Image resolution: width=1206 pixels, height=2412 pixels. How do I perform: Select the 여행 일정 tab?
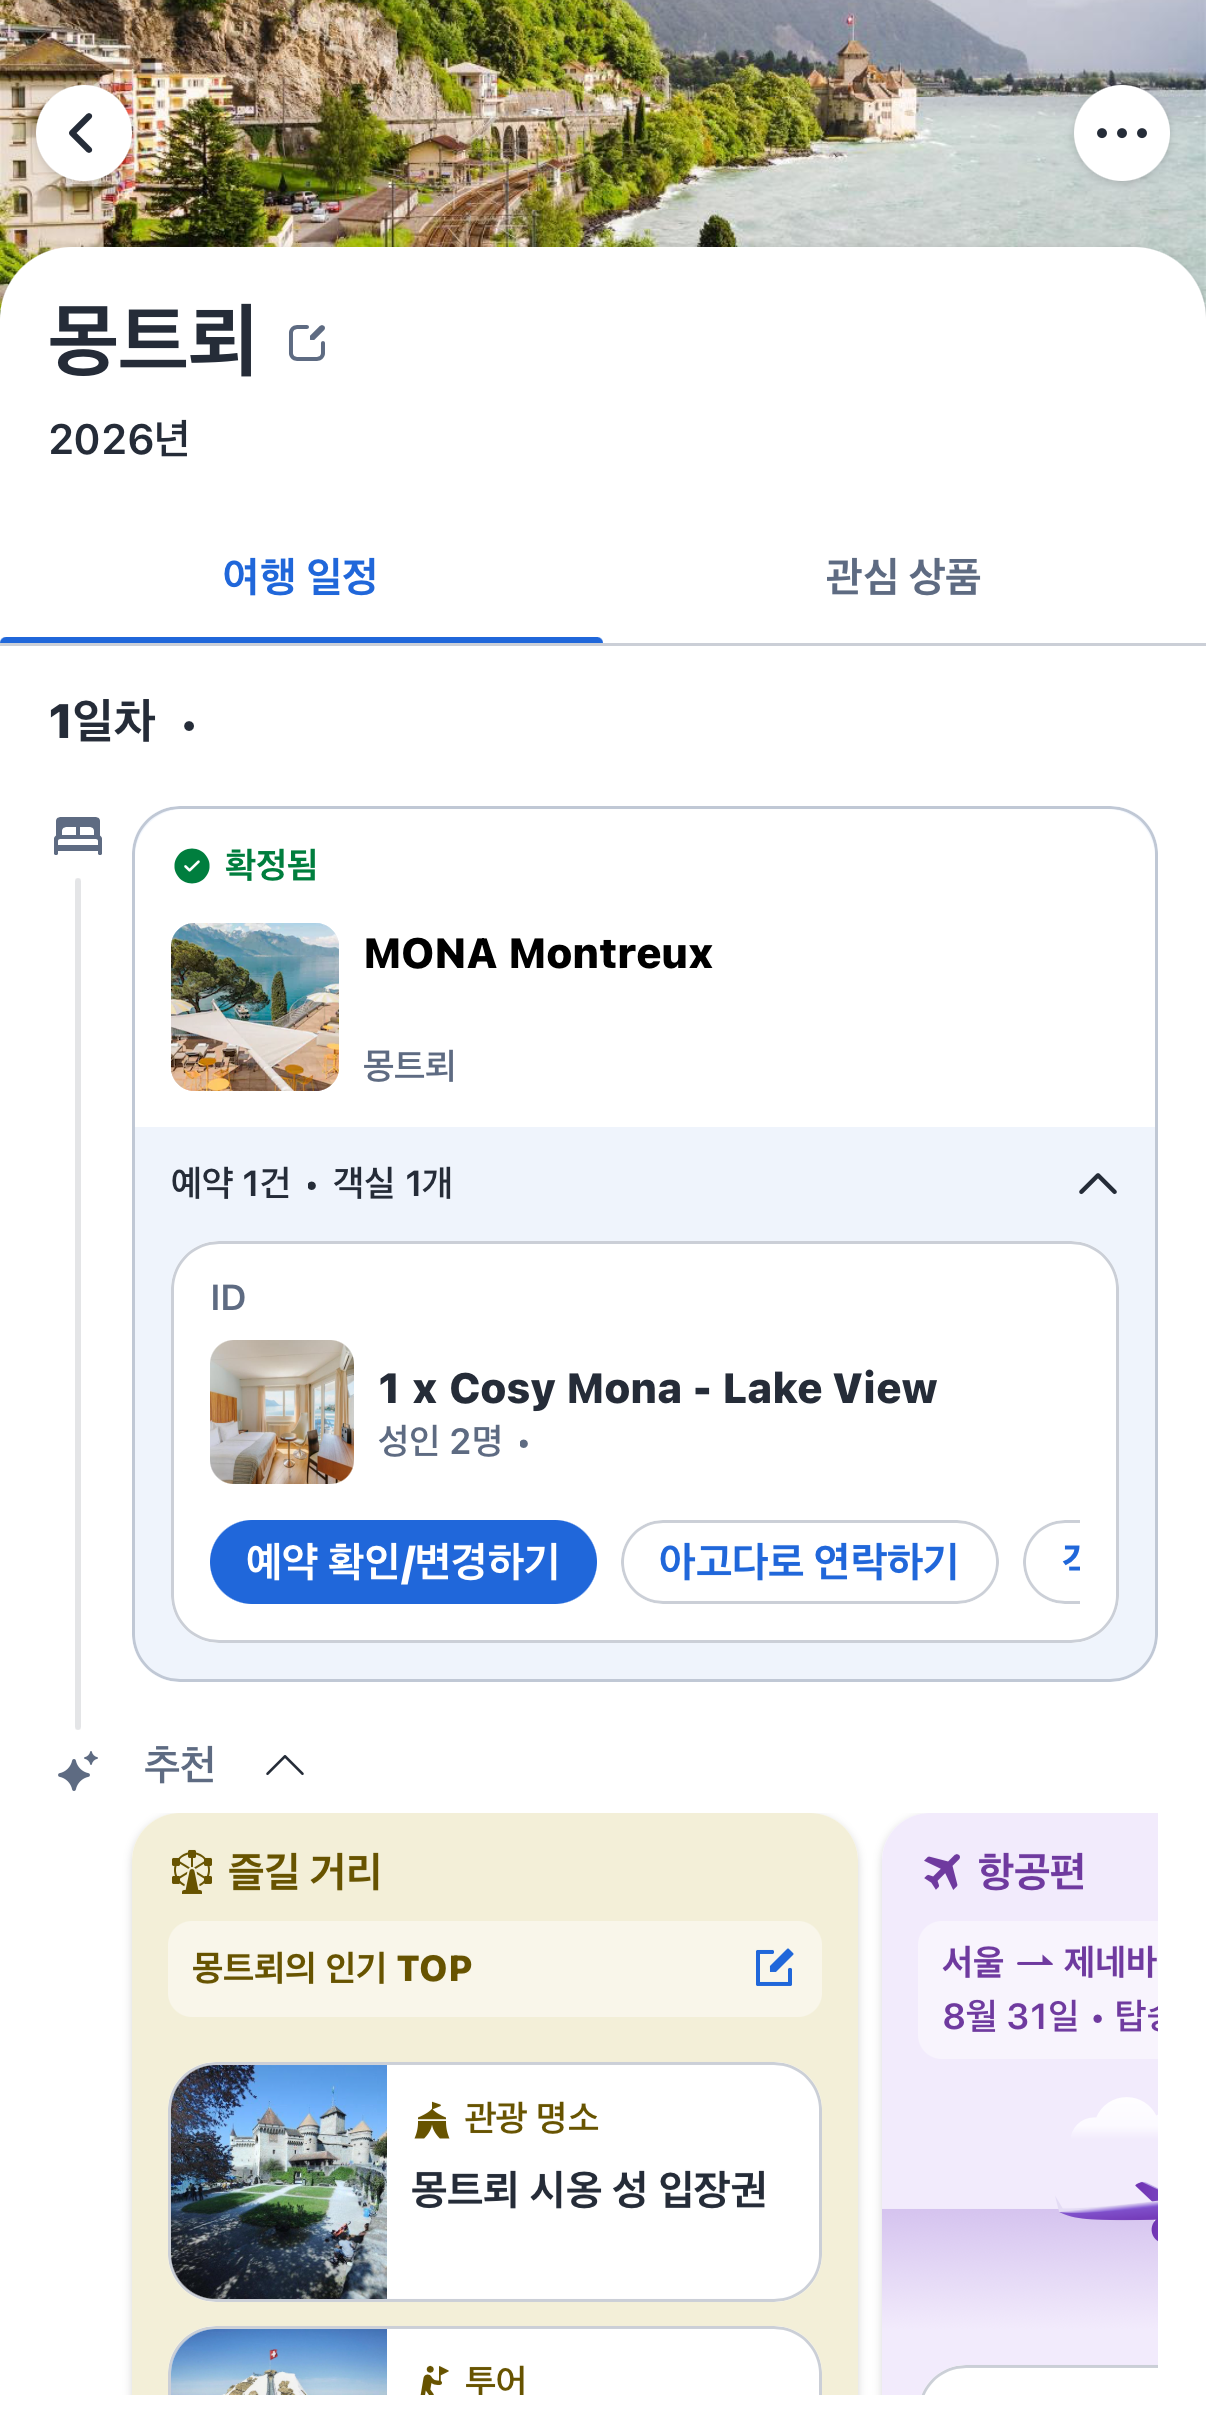click(x=301, y=577)
